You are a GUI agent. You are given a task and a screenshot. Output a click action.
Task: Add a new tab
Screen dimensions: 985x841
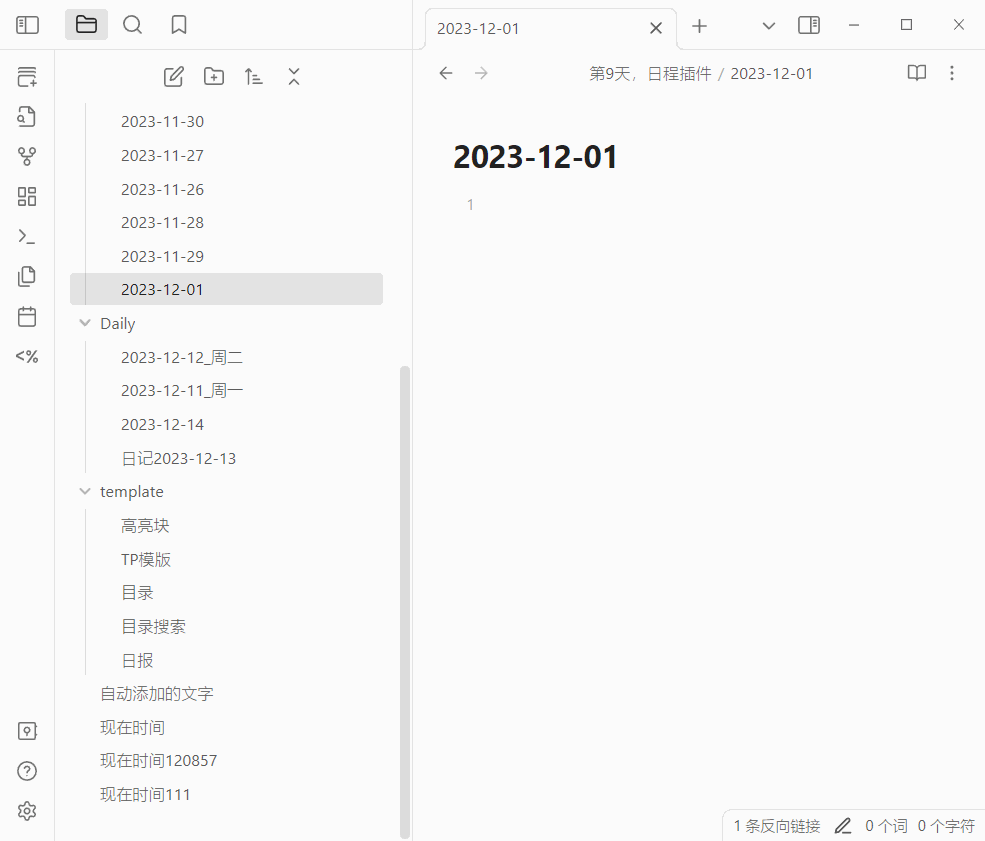point(699,26)
